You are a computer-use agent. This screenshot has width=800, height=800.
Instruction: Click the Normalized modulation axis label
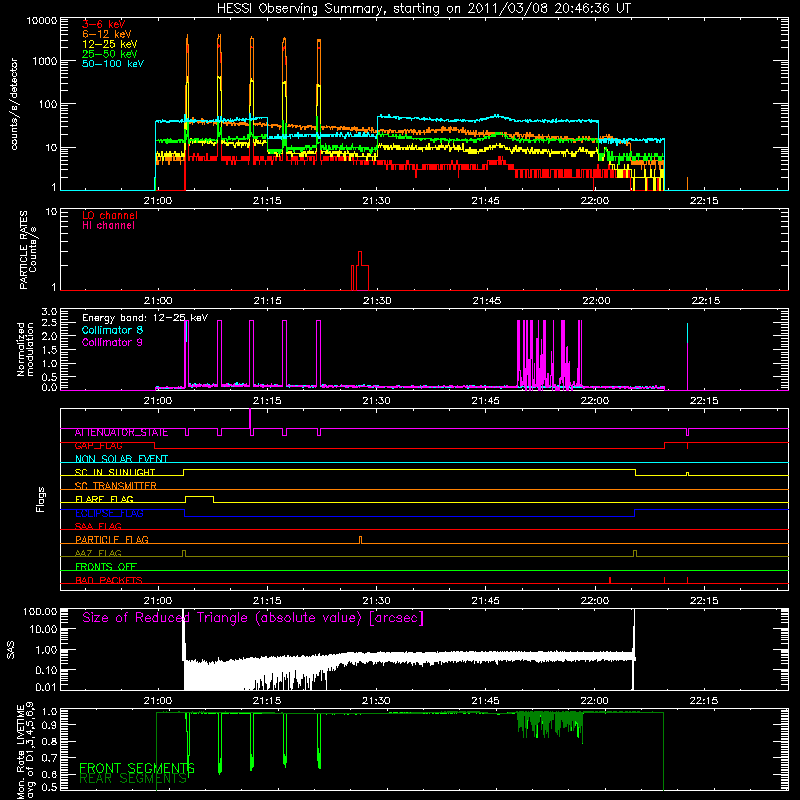click(26, 349)
